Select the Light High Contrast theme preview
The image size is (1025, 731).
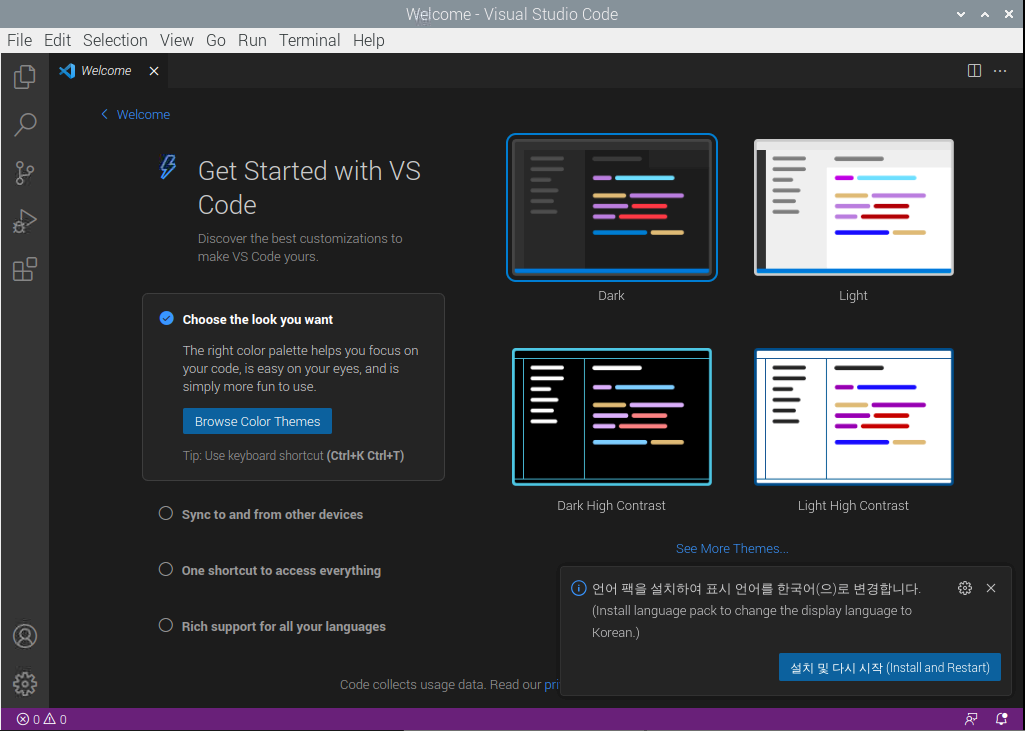pos(854,417)
